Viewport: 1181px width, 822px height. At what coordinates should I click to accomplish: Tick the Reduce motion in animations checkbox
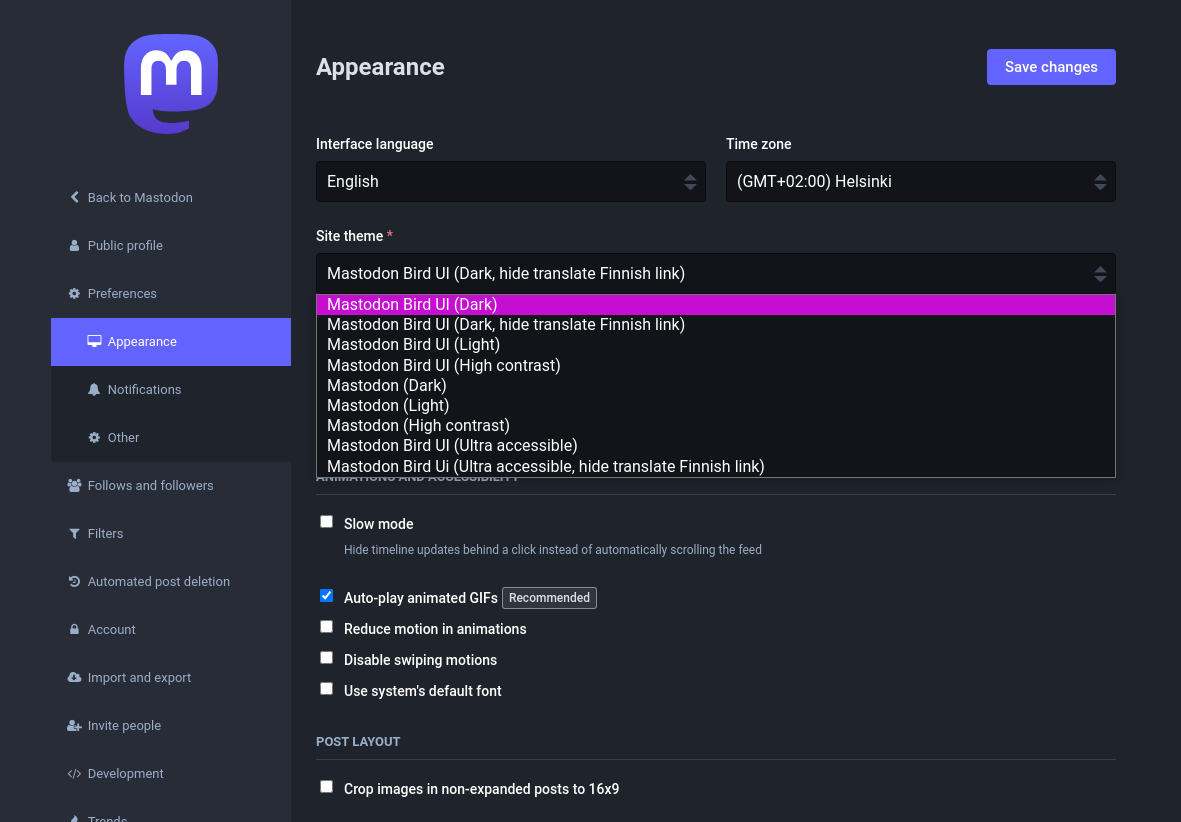click(326, 627)
